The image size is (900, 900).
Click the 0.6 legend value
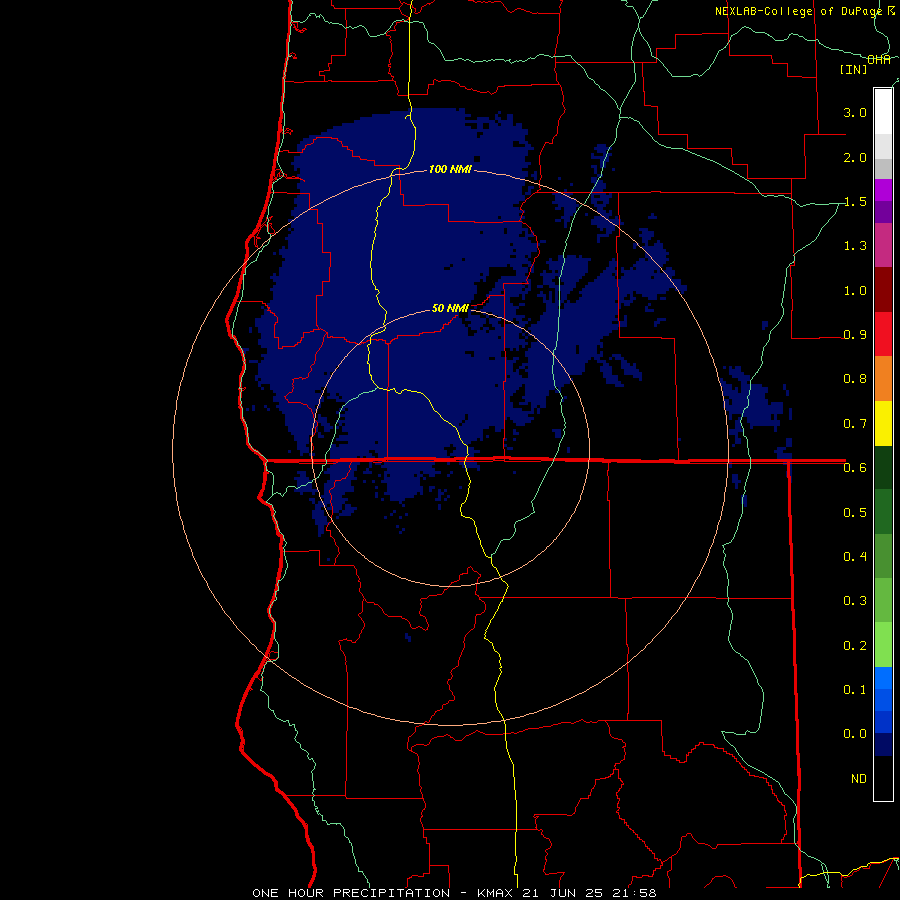pyautogui.click(x=855, y=468)
